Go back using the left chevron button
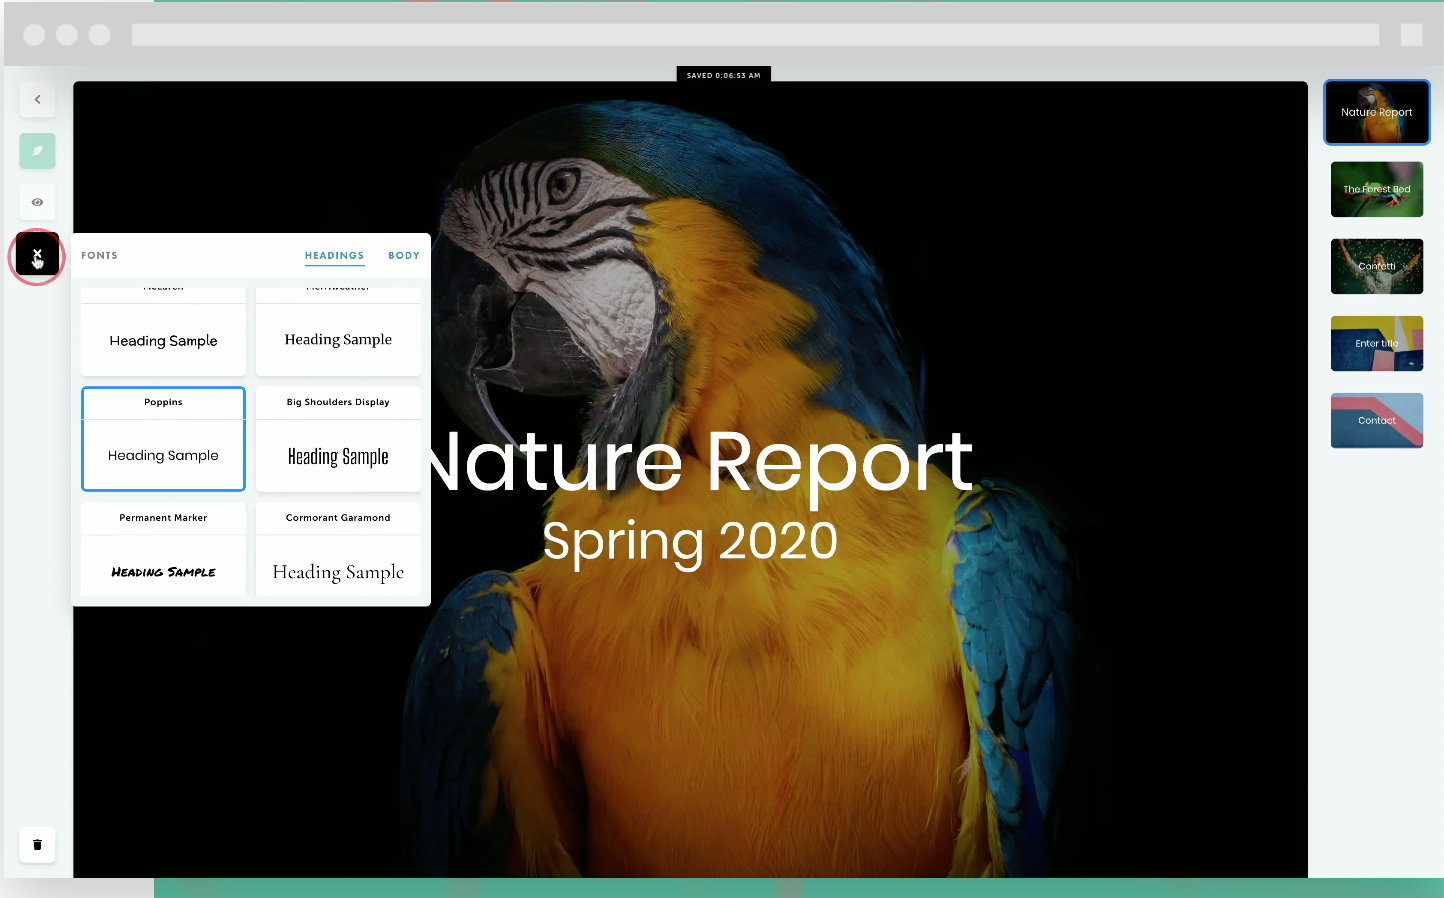Screen dimensions: 1444x898 tap(37, 99)
